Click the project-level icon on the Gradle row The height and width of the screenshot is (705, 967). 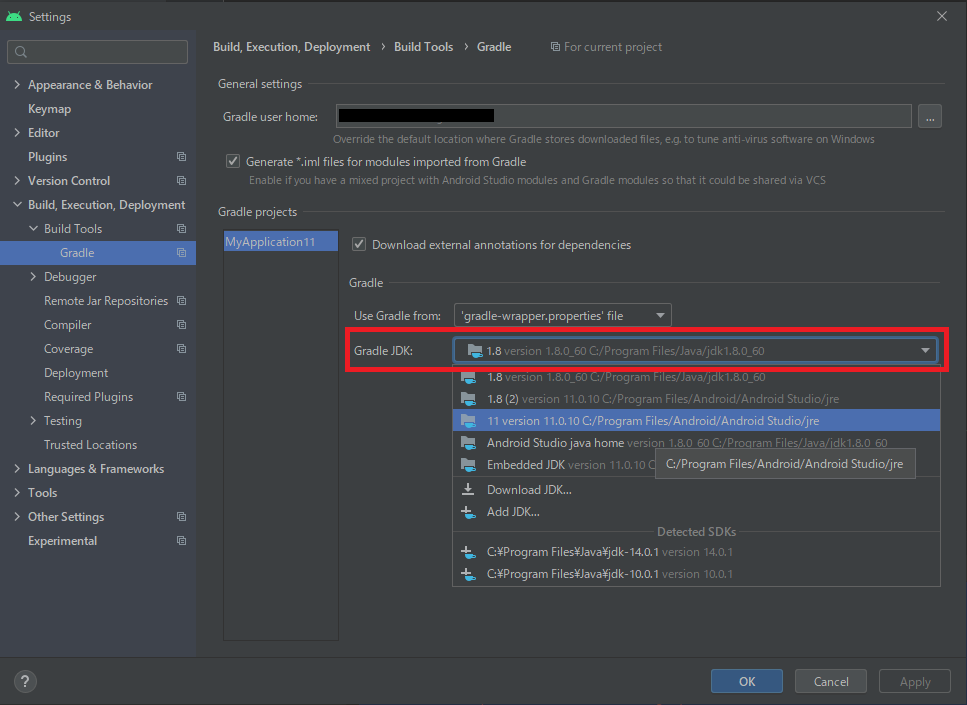(181, 253)
